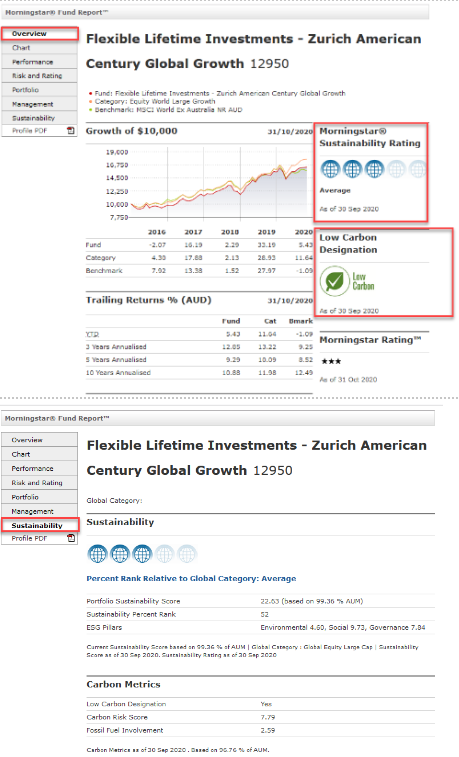Go to Portfolio in the lower report
This screenshot has width=459, height=757.
(39, 497)
